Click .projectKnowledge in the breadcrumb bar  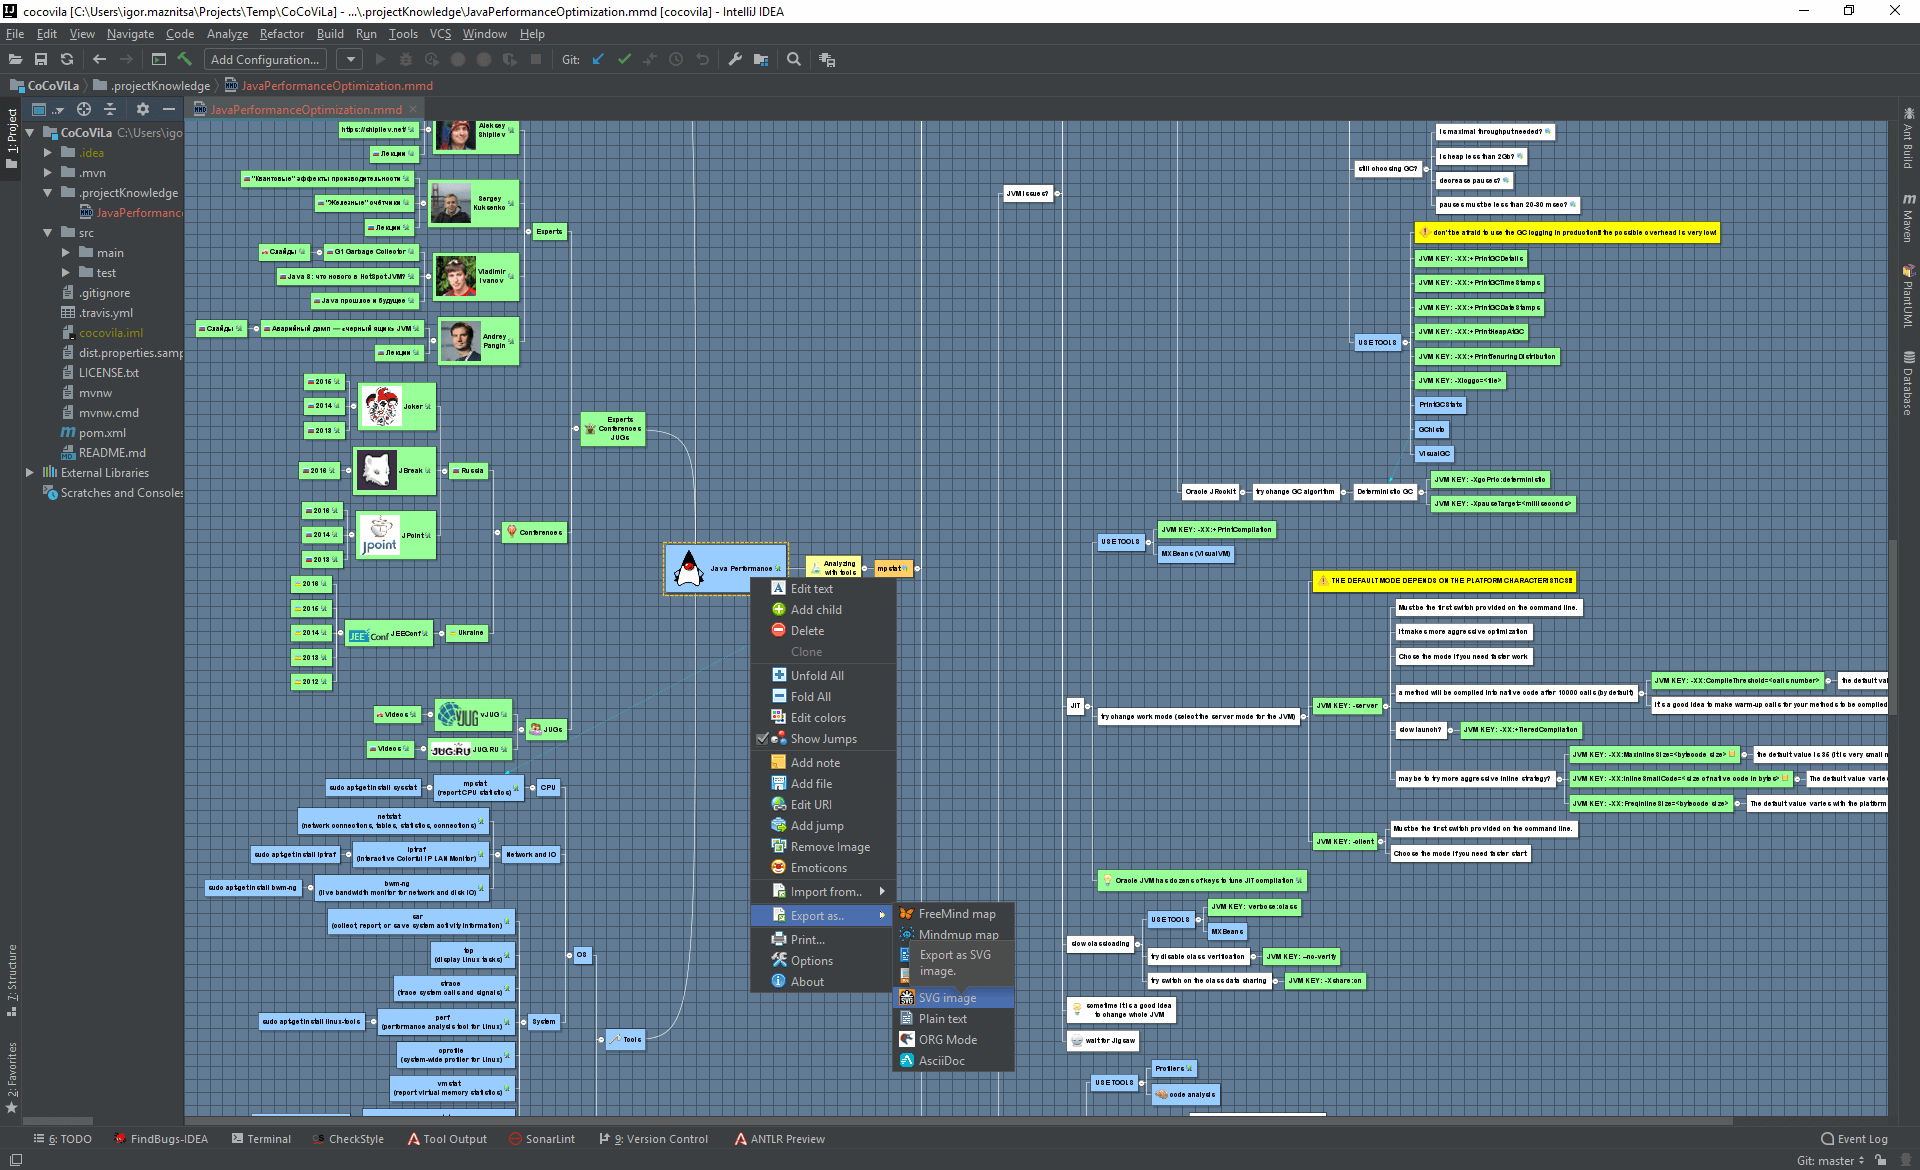coord(153,86)
